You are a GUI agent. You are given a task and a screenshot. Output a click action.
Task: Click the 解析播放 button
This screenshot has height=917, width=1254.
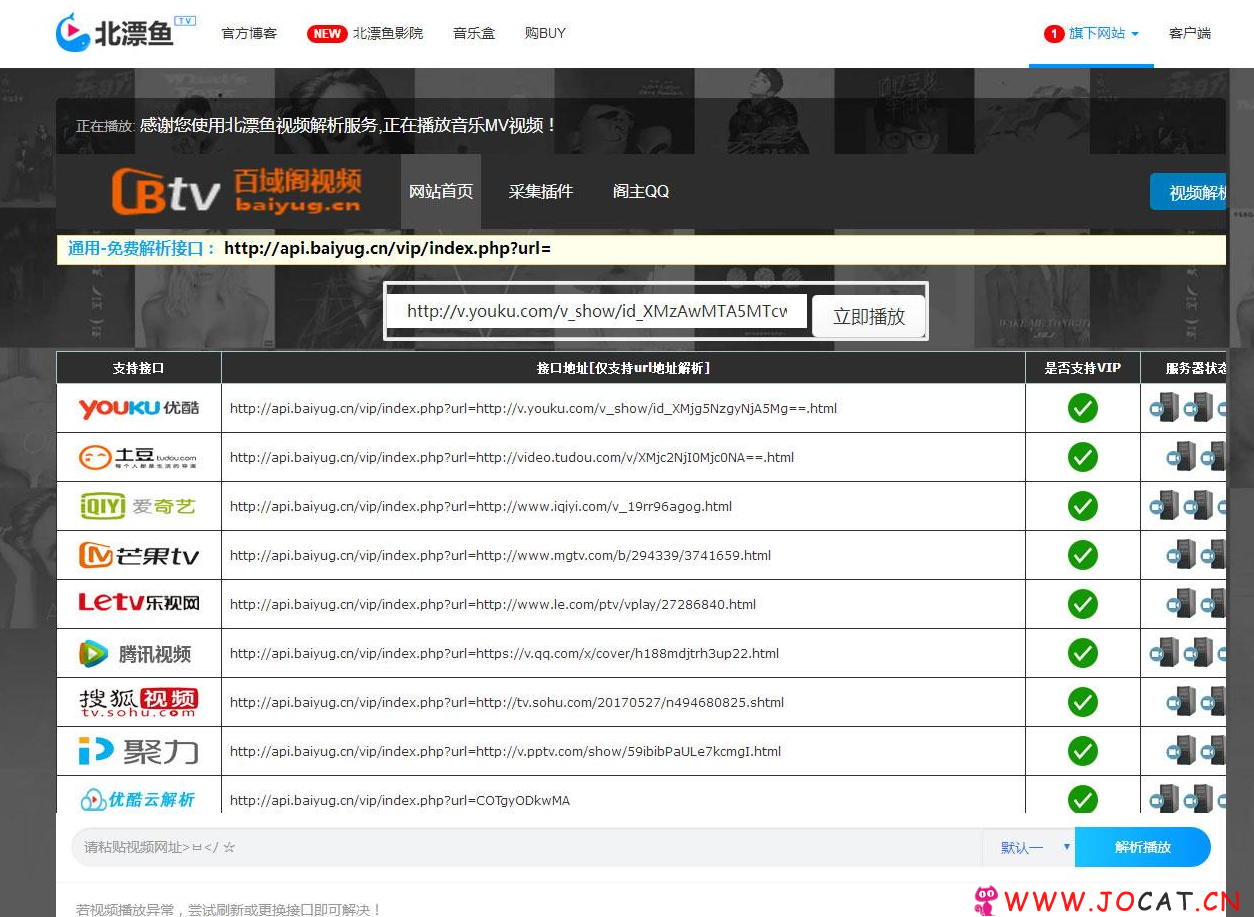point(1143,847)
